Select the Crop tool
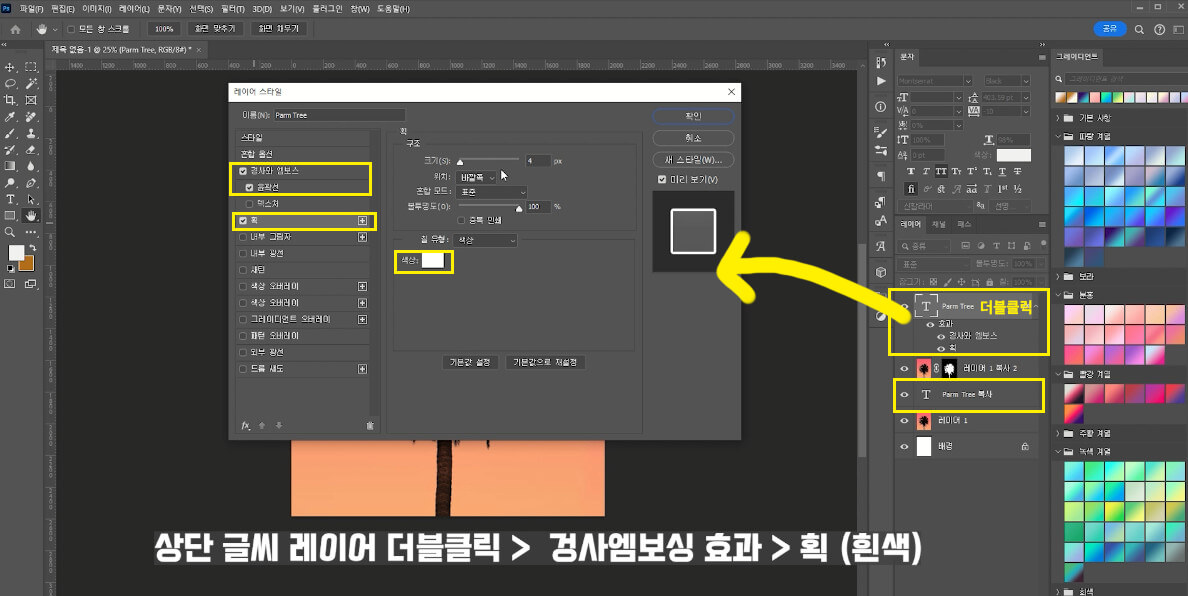 pyautogui.click(x=10, y=100)
